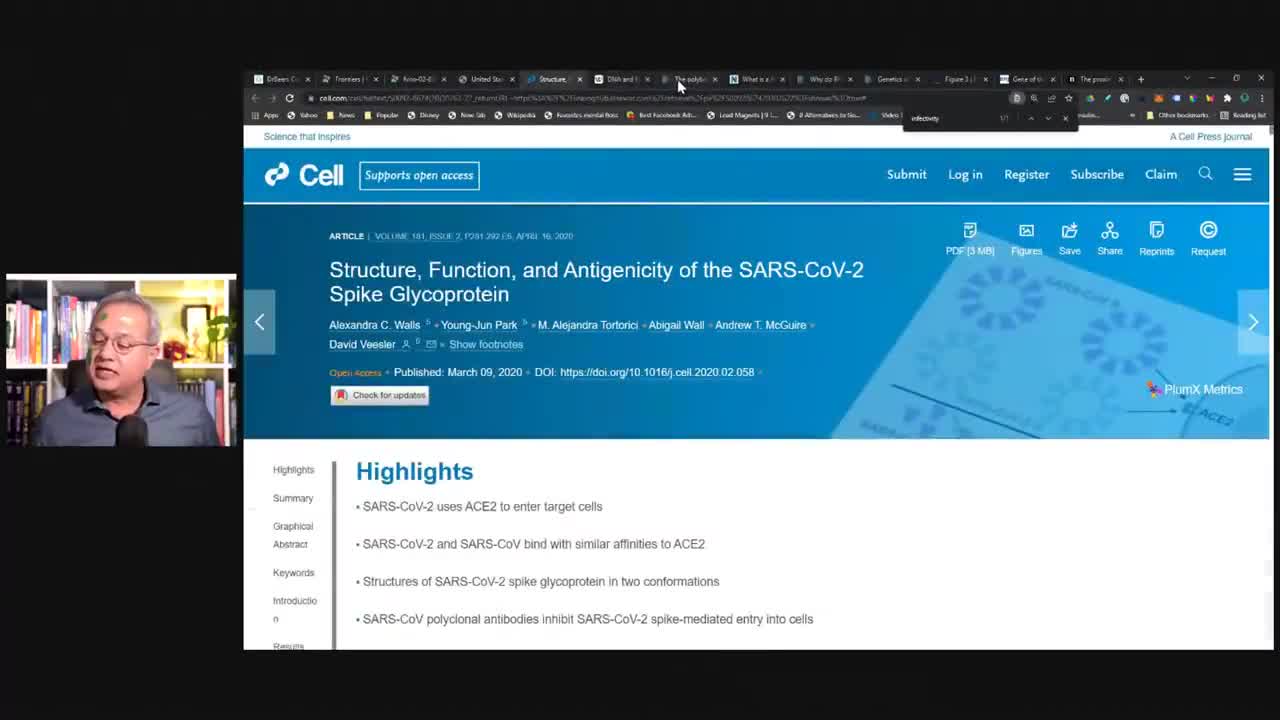Open a new browser tab
1280x720 pixels.
[1141, 79]
